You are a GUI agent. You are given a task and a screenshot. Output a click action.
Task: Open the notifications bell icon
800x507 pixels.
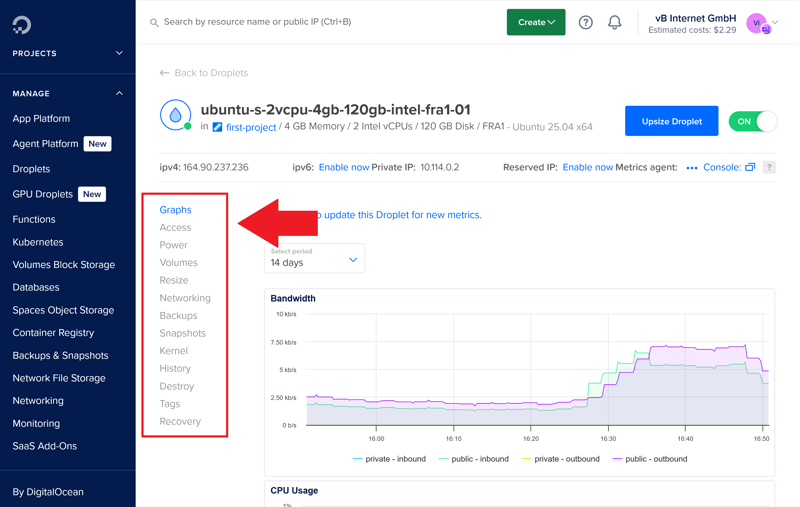point(615,22)
